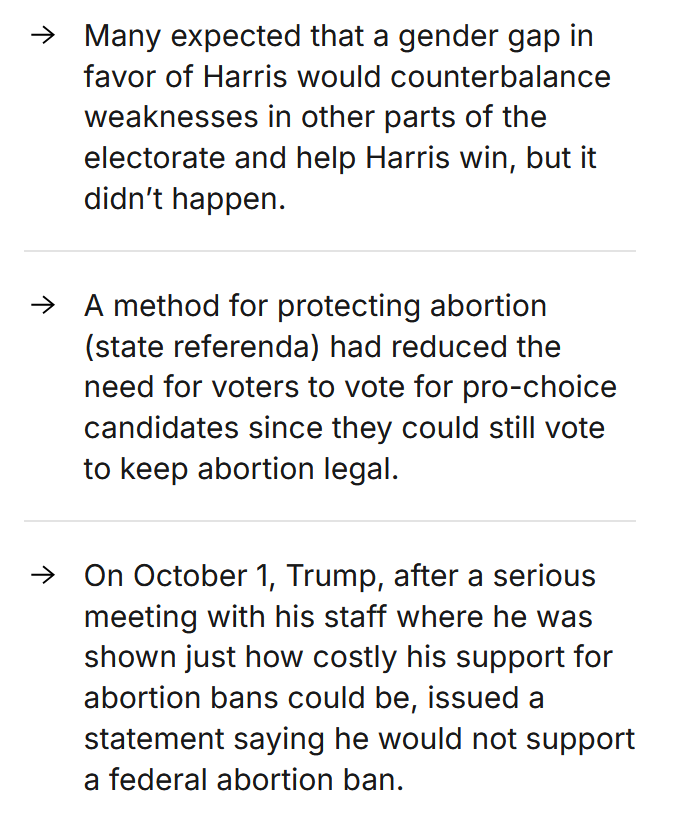Click the line 'need for voters to vote for pro-choice'
Screen dimensions: 676x828
pos(350,388)
